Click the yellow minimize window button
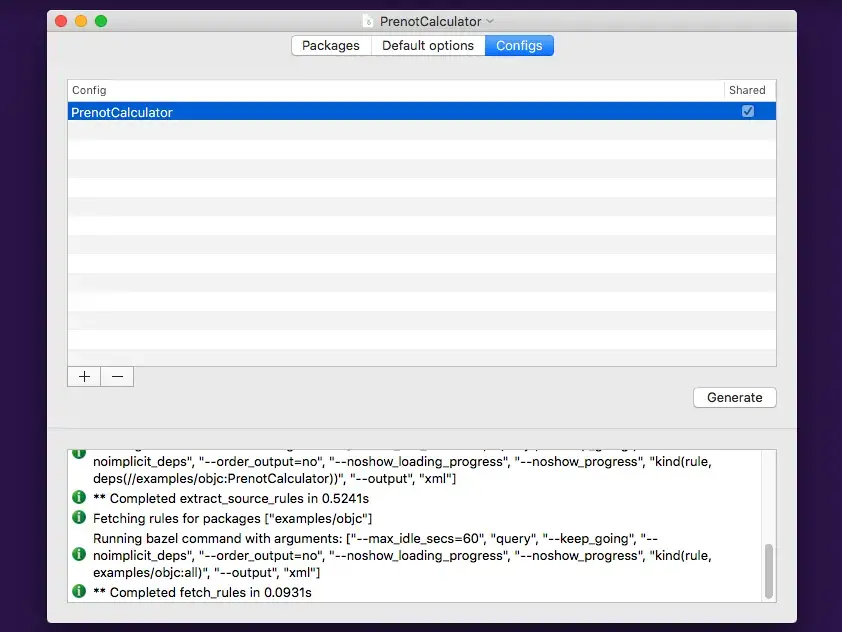 point(81,21)
